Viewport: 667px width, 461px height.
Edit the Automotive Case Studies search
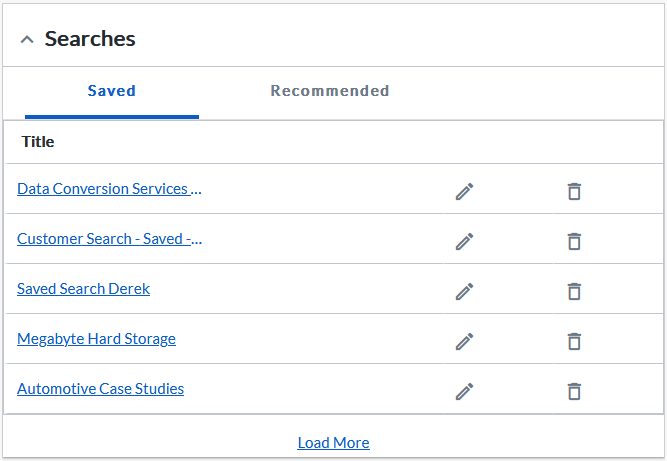[465, 392]
